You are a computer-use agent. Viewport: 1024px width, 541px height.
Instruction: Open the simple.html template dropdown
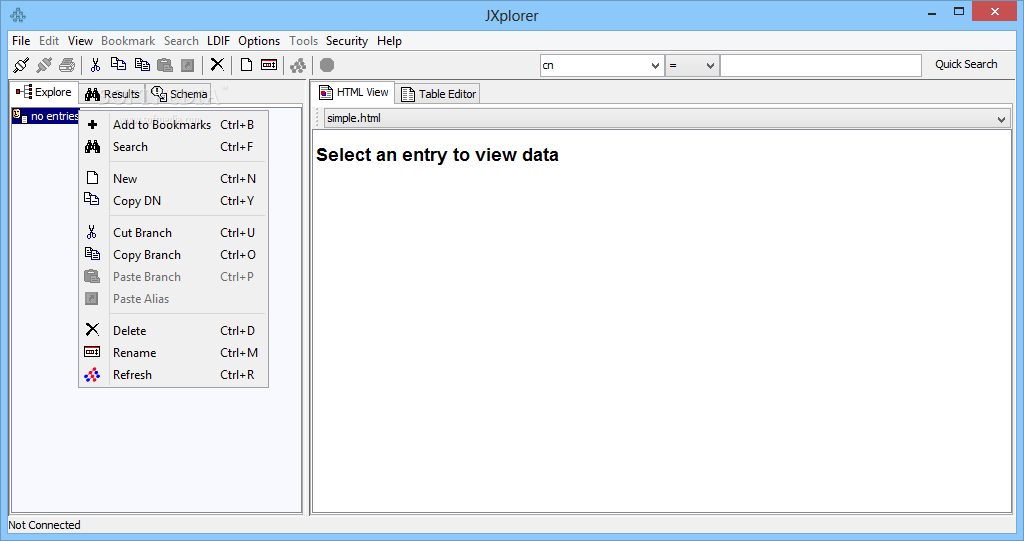point(667,118)
